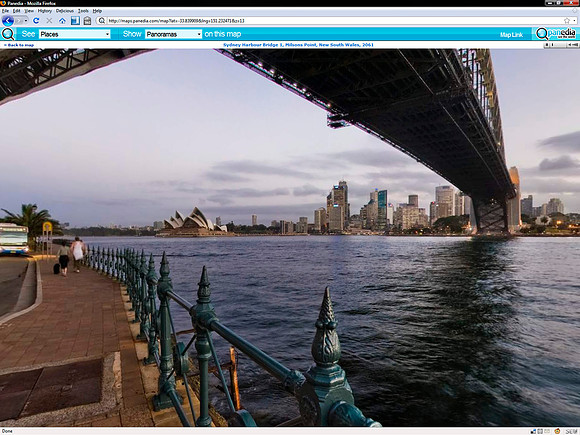Viewport: 580px width, 435px height.
Task: Go to the browser Home page icon
Action: 62,21
